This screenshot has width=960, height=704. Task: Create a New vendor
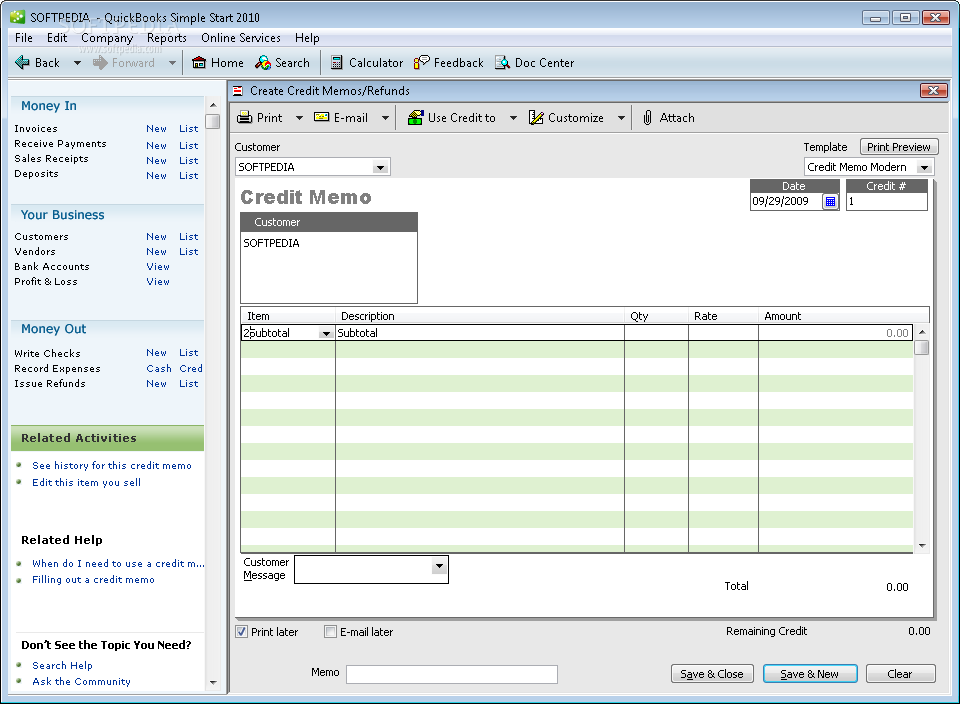(x=156, y=252)
